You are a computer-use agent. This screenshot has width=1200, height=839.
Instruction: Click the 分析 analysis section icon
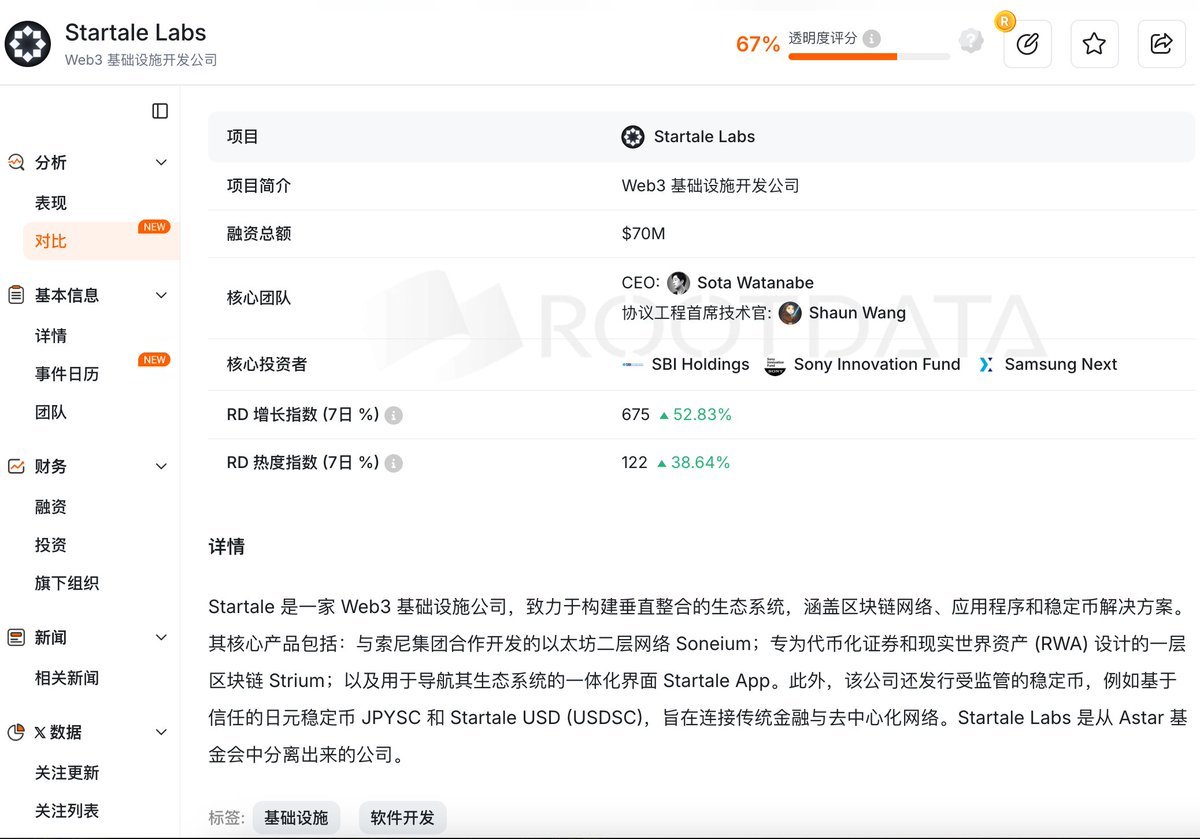[16, 162]
